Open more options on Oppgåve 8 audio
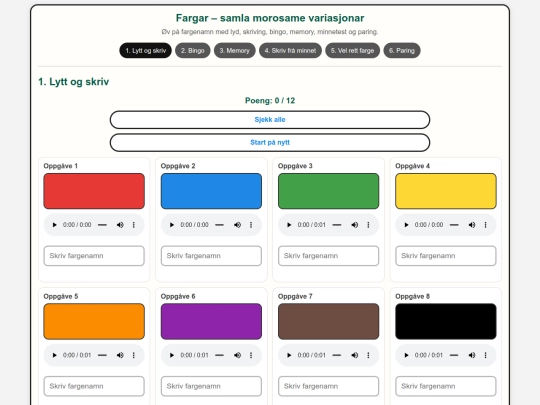Image resolution: width=540 pixels, height=405 pixels. [486, 355]
